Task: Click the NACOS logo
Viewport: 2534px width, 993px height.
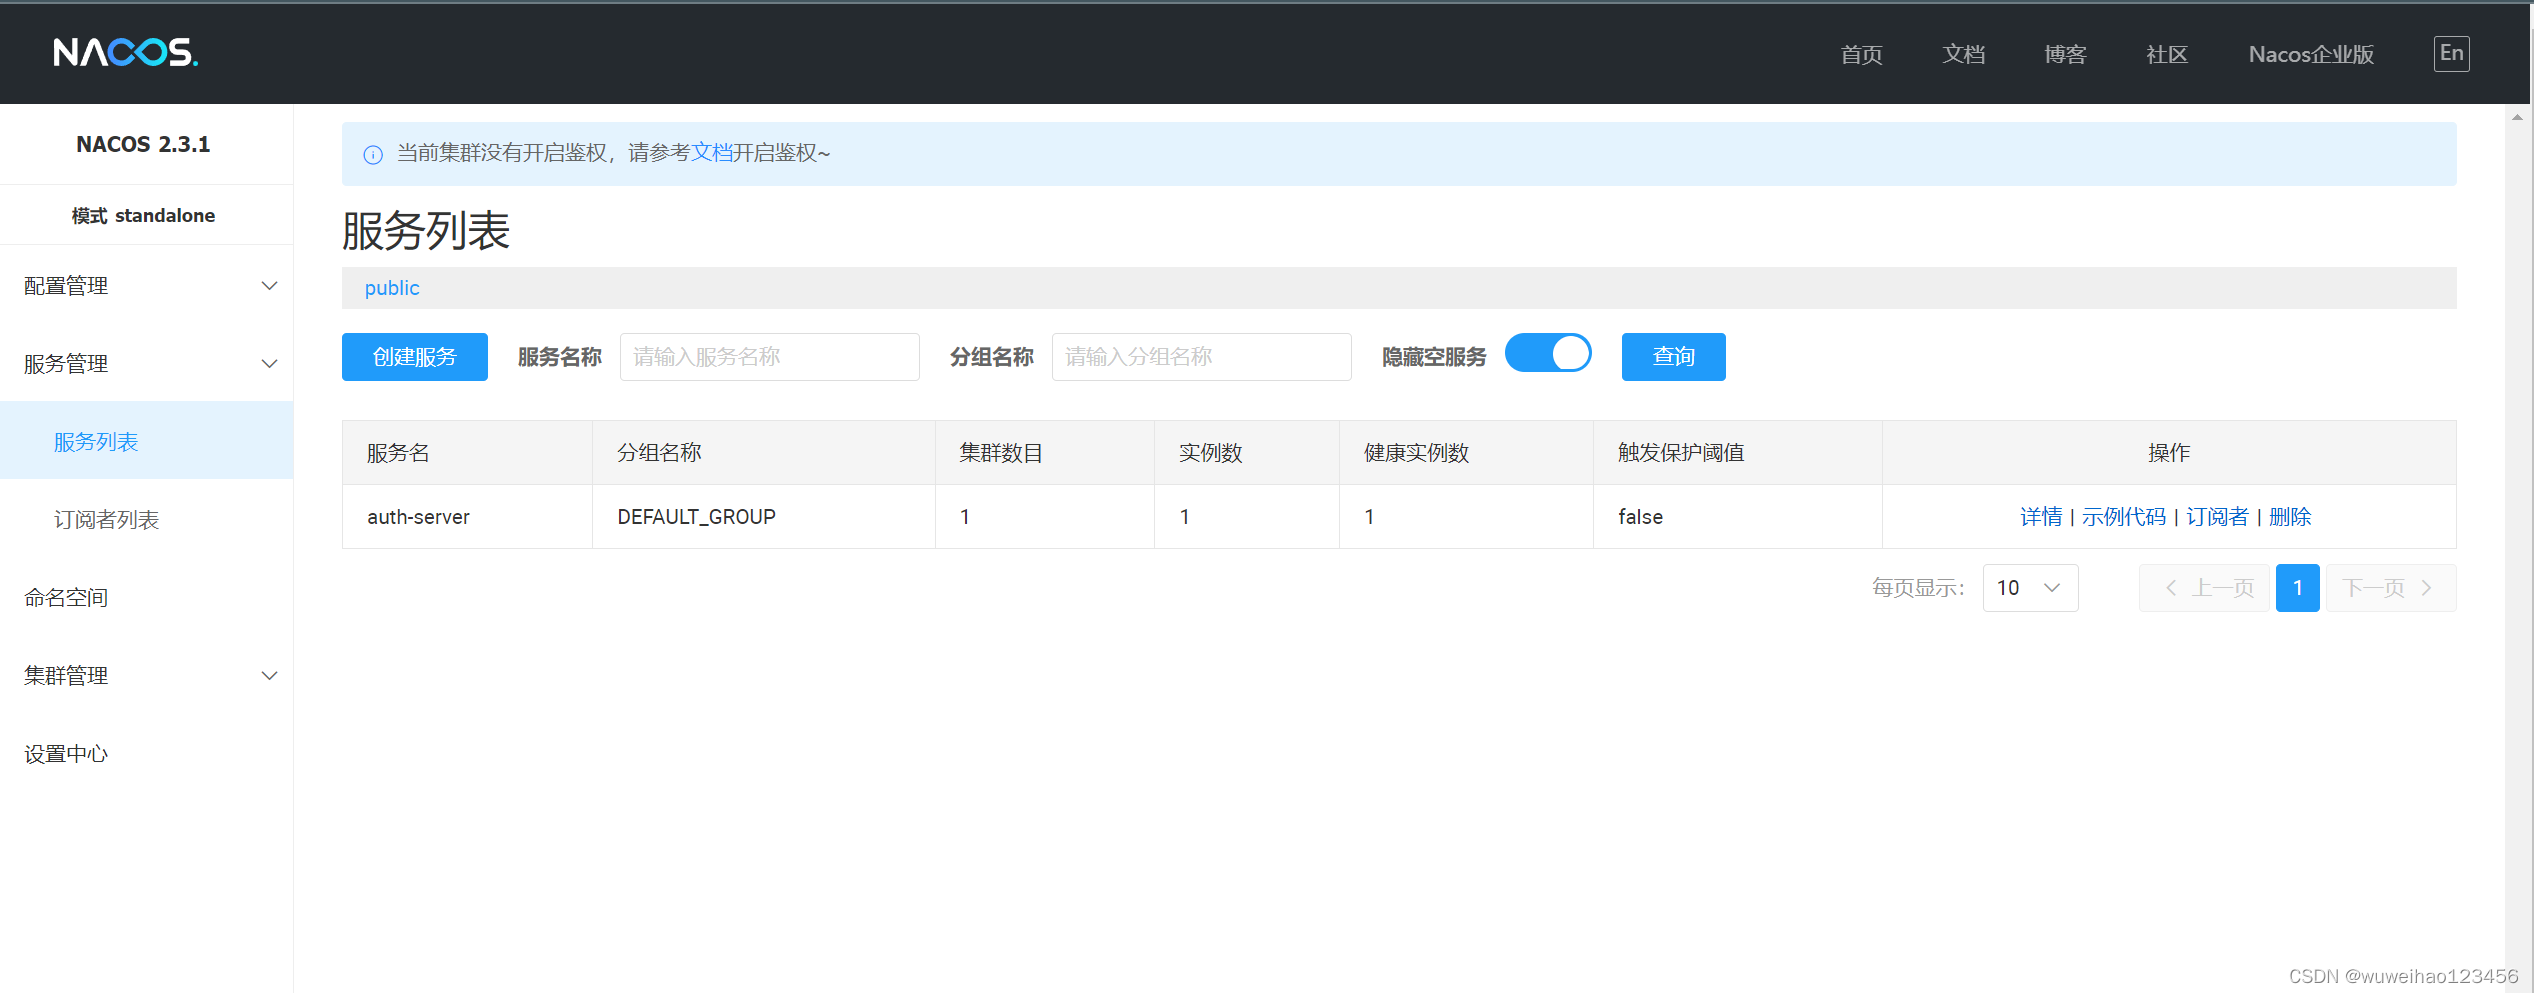Action: (x=125, y=52)
